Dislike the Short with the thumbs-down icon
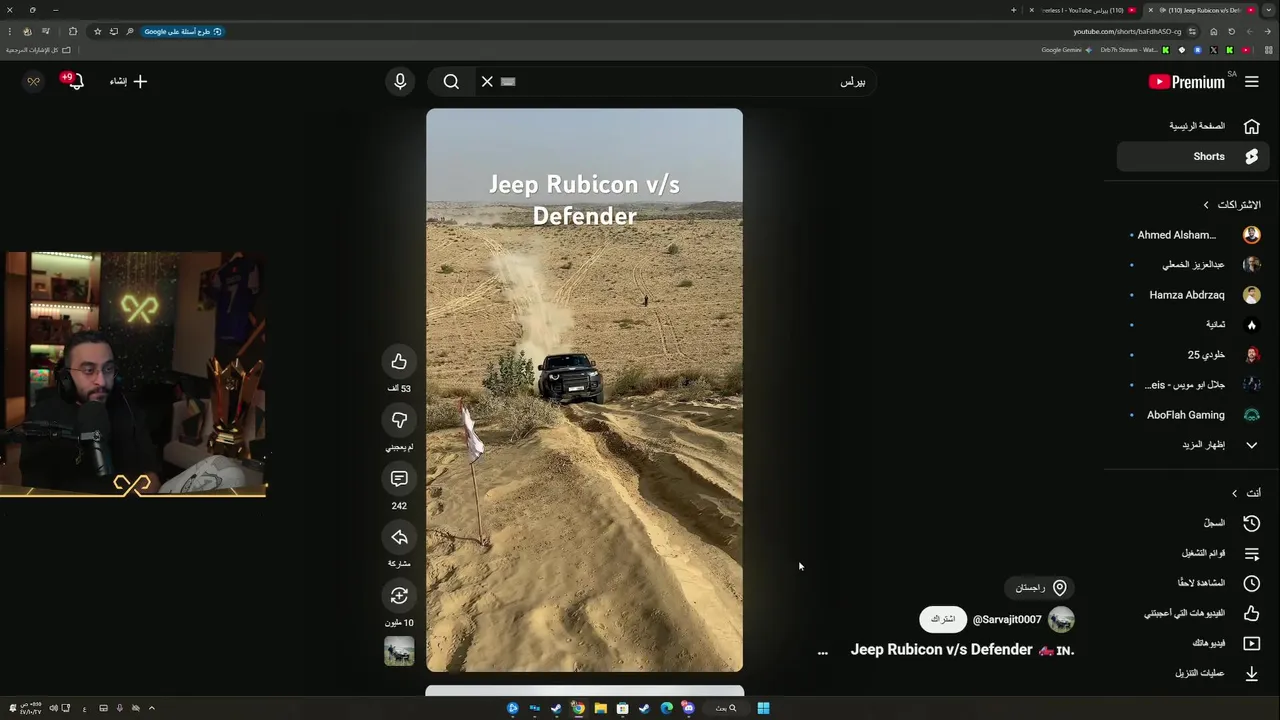This screenshot has height=720, width=1280. click(399, 420)
